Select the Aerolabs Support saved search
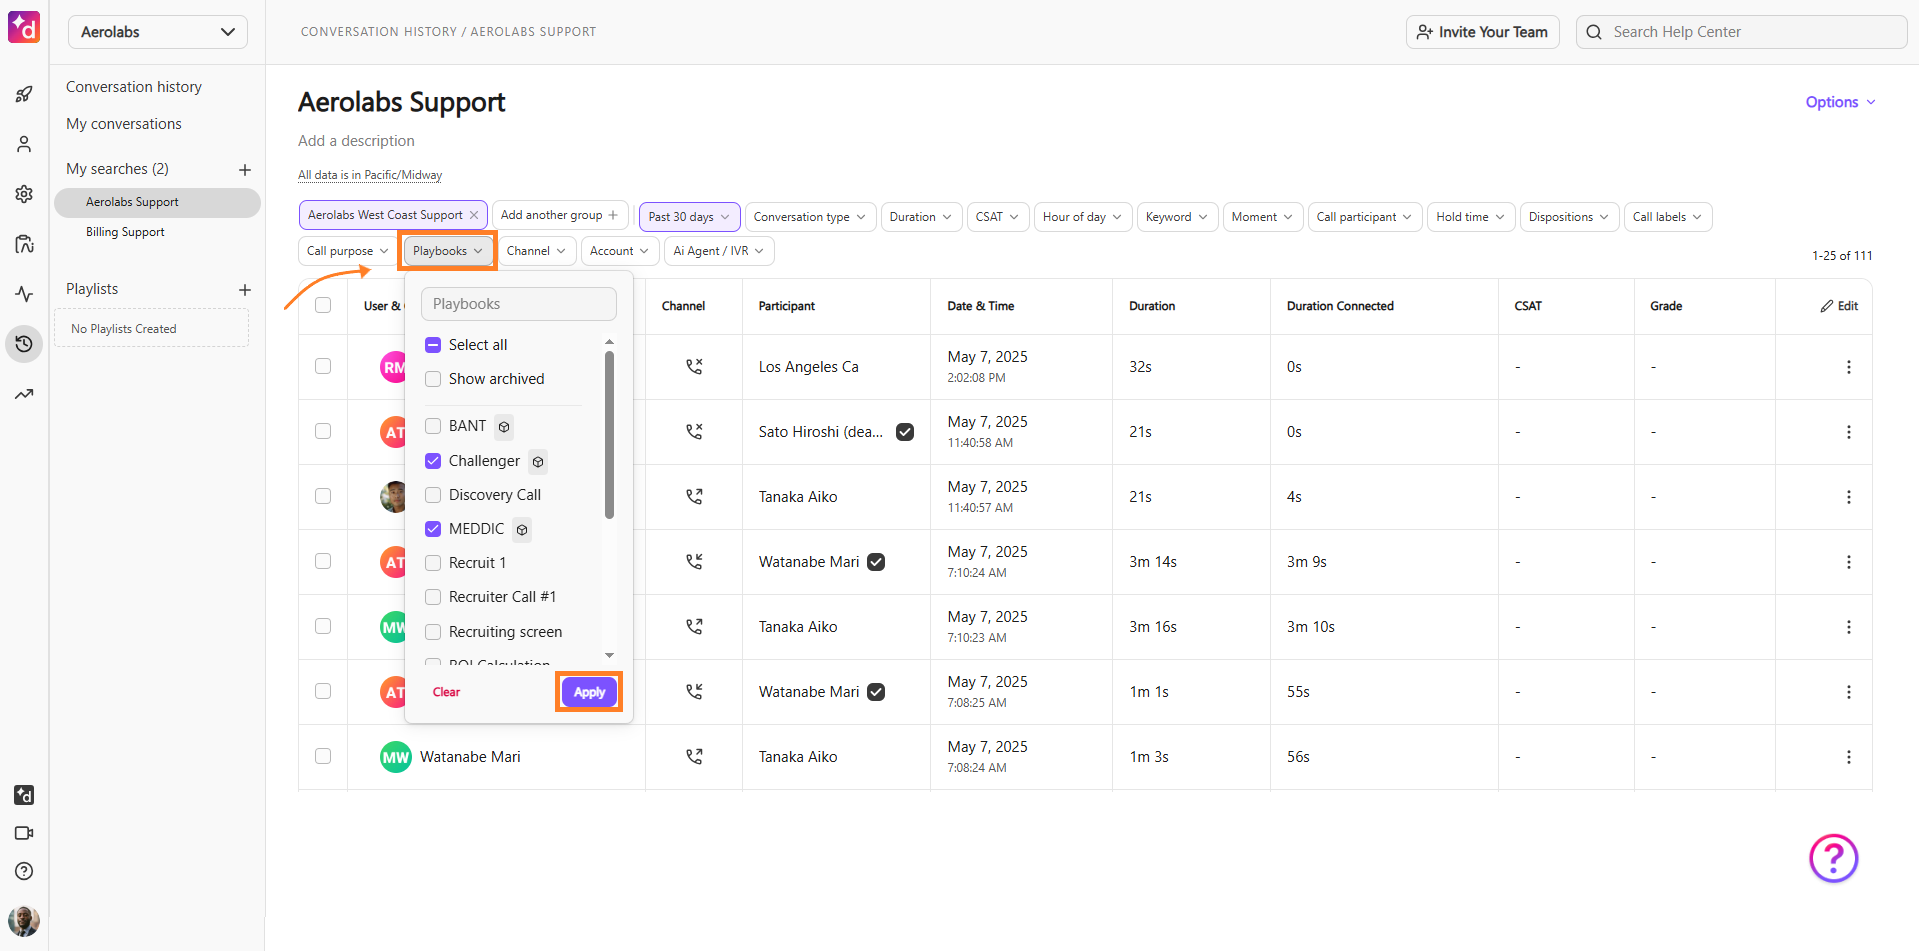This screenshot has width=1919, height=951. [x=157, y=202]
